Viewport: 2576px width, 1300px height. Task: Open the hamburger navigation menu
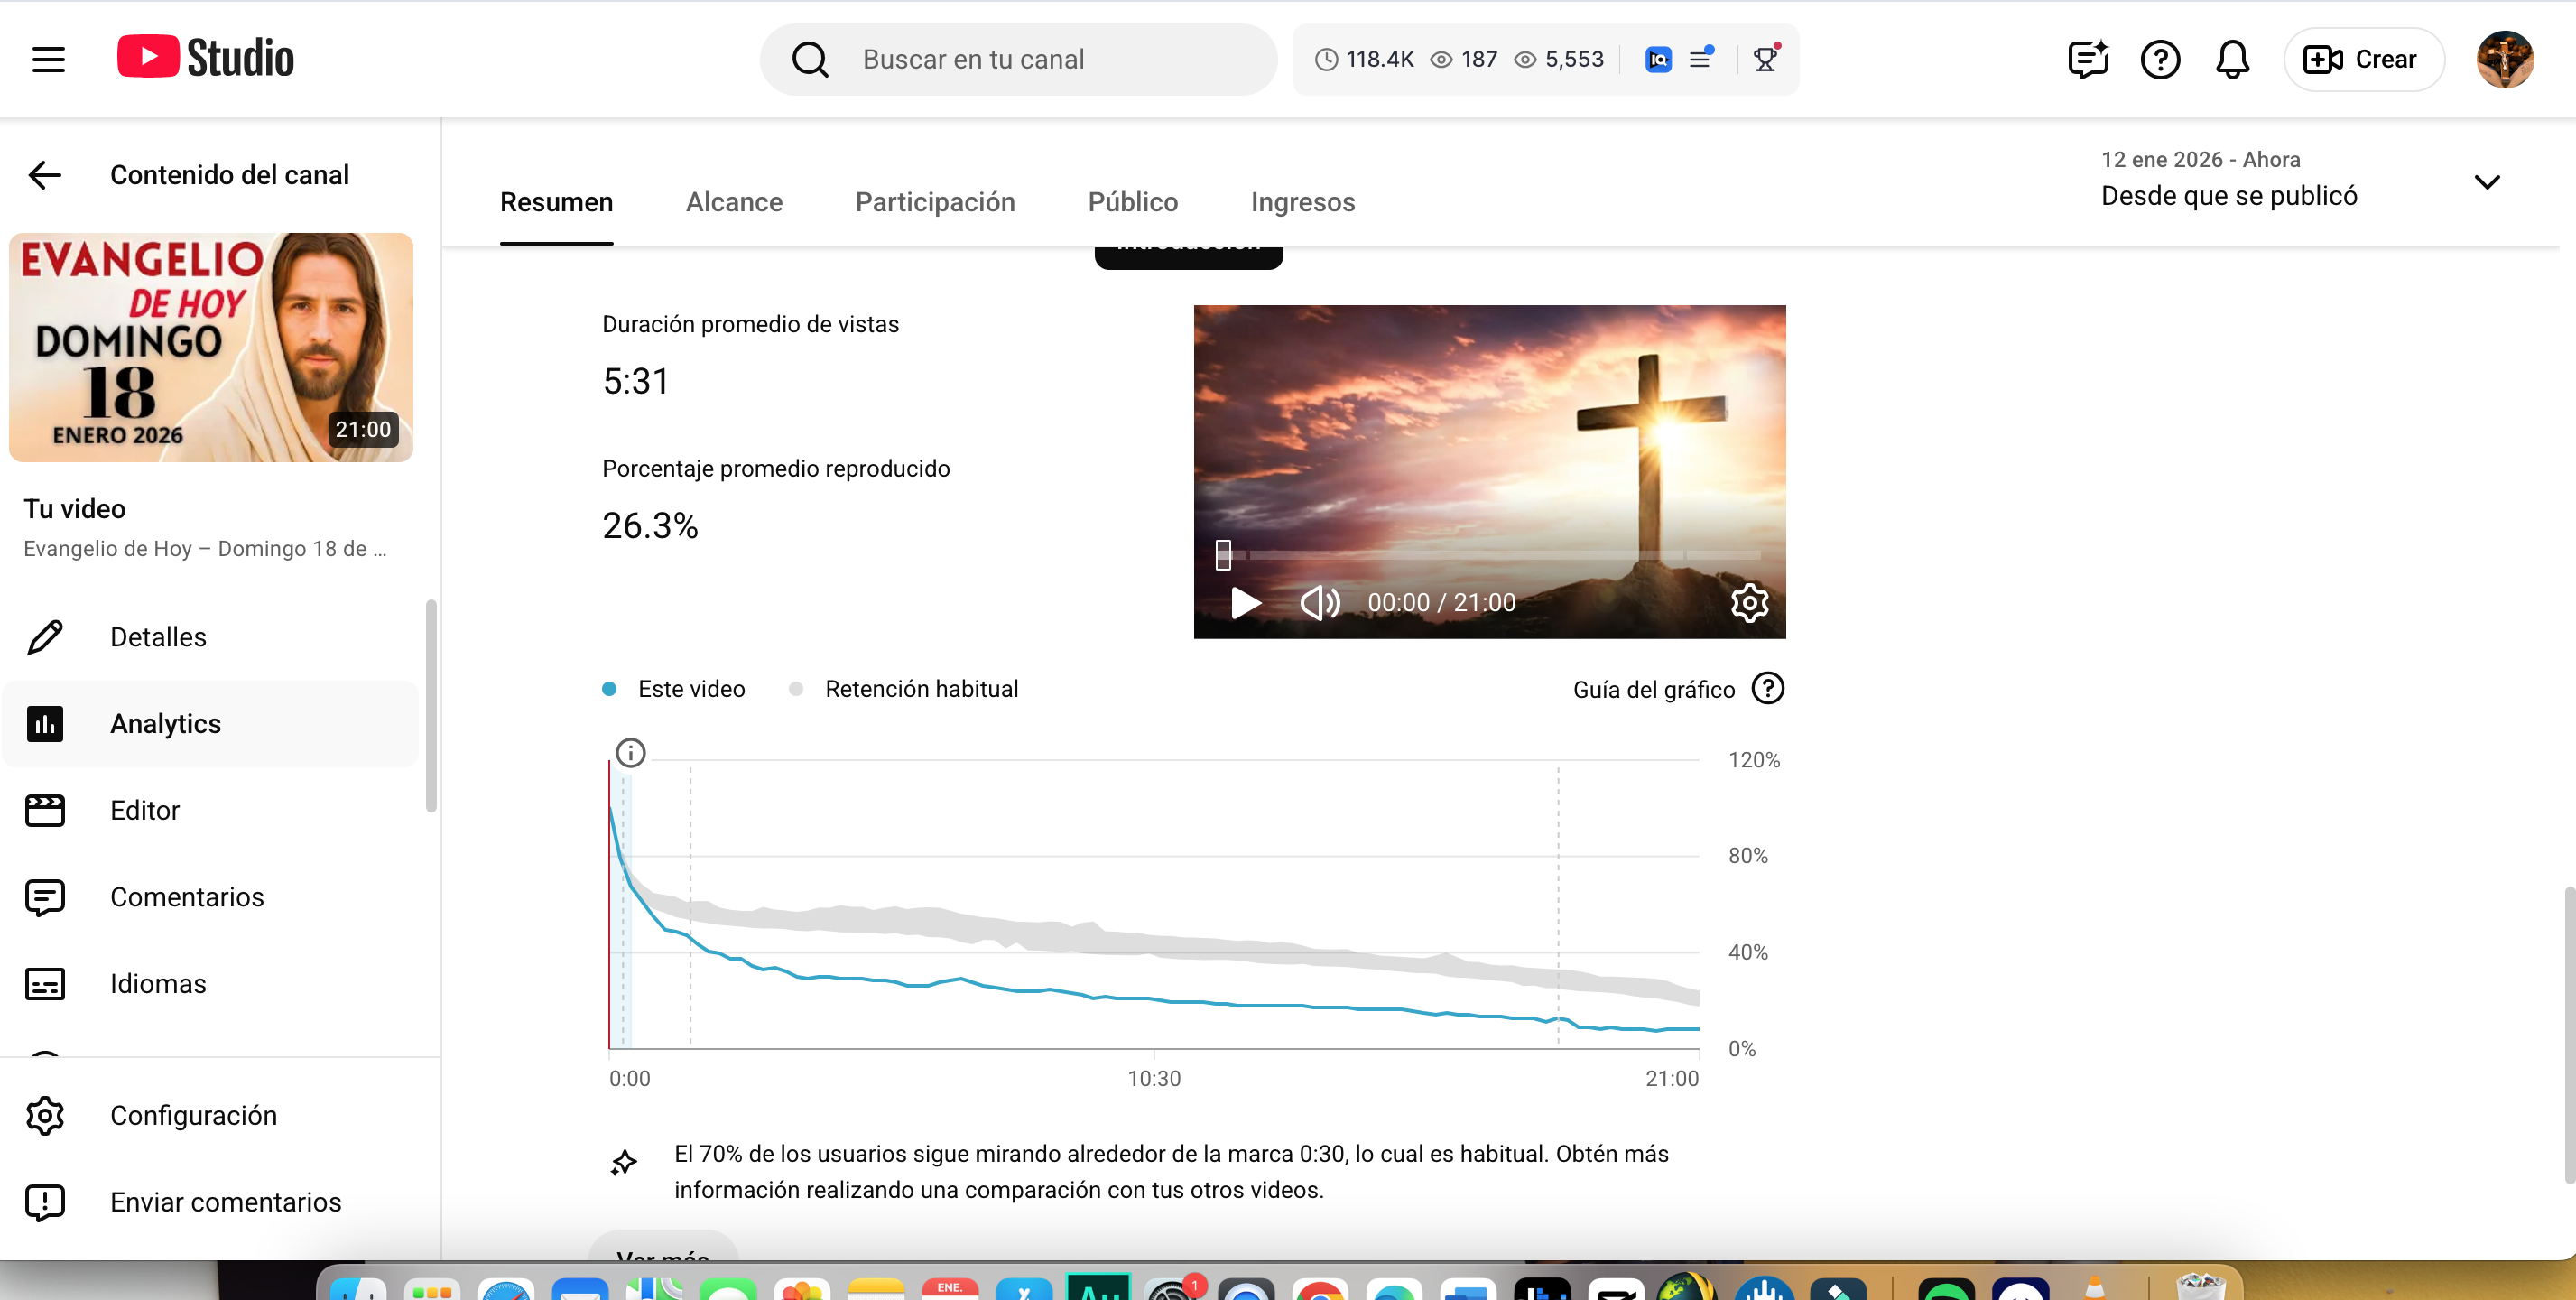click(48, 59)
